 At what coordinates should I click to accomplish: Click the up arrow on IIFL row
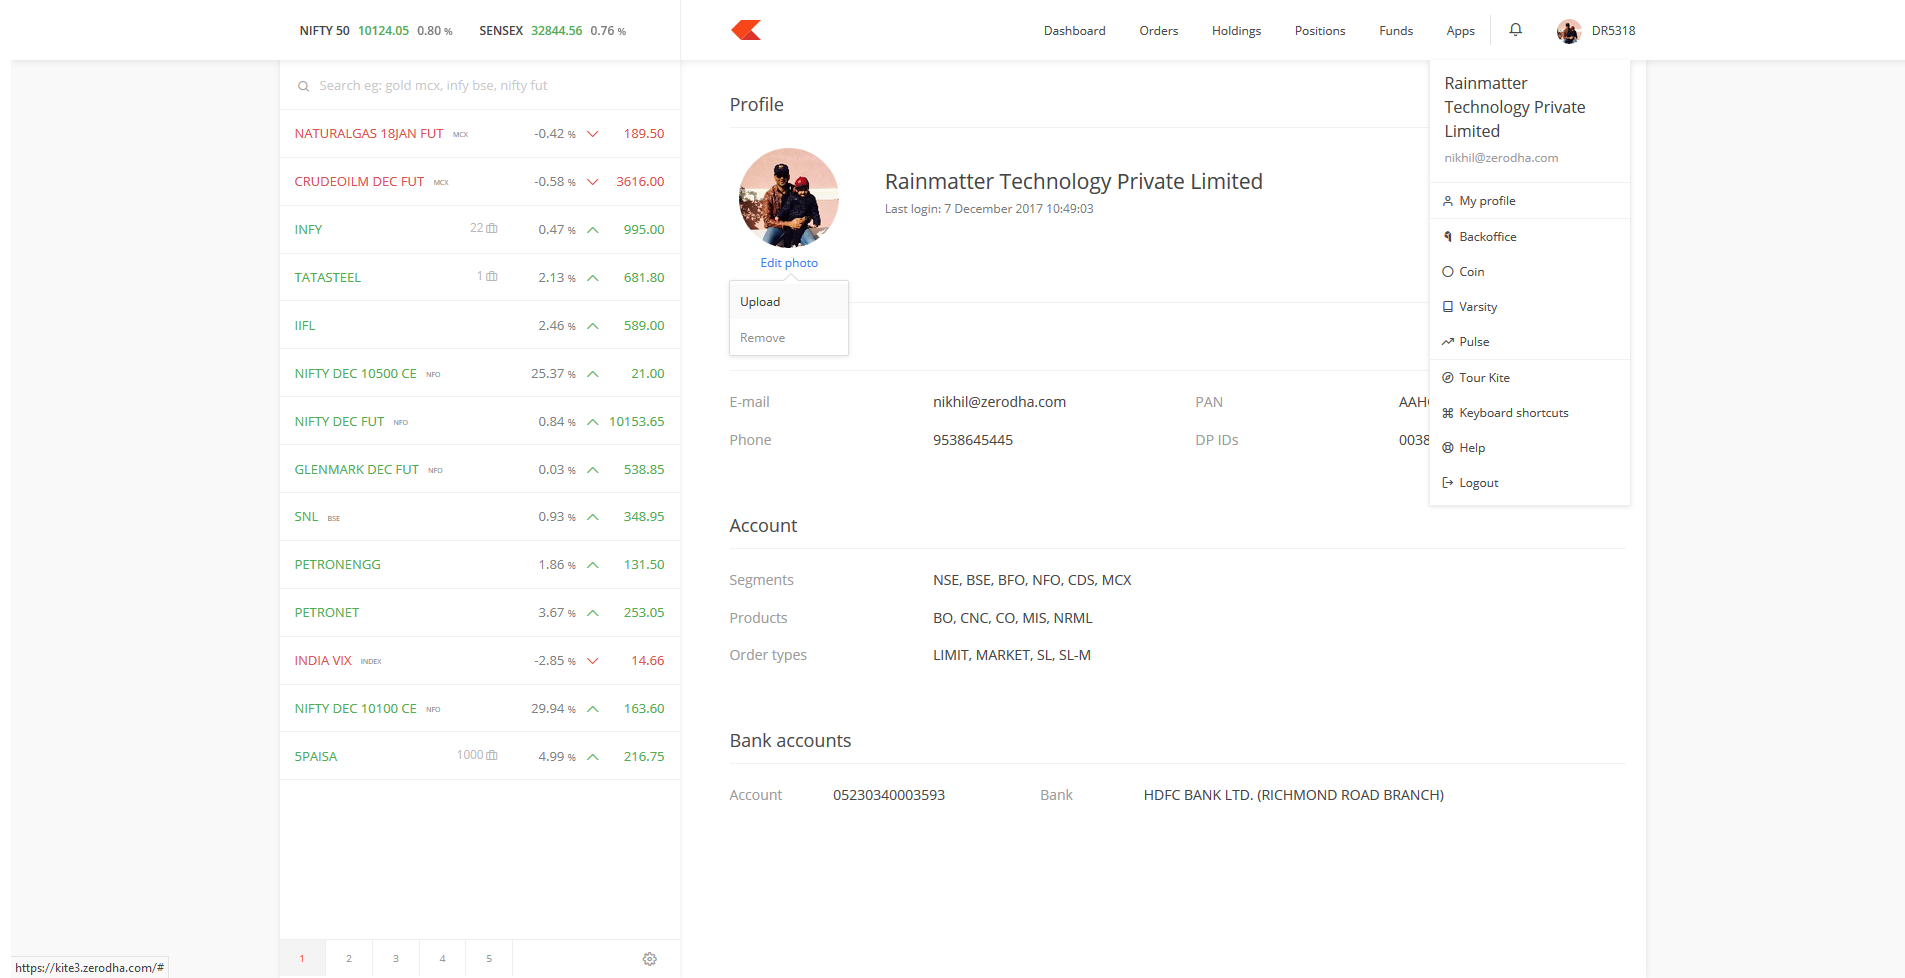593,326
